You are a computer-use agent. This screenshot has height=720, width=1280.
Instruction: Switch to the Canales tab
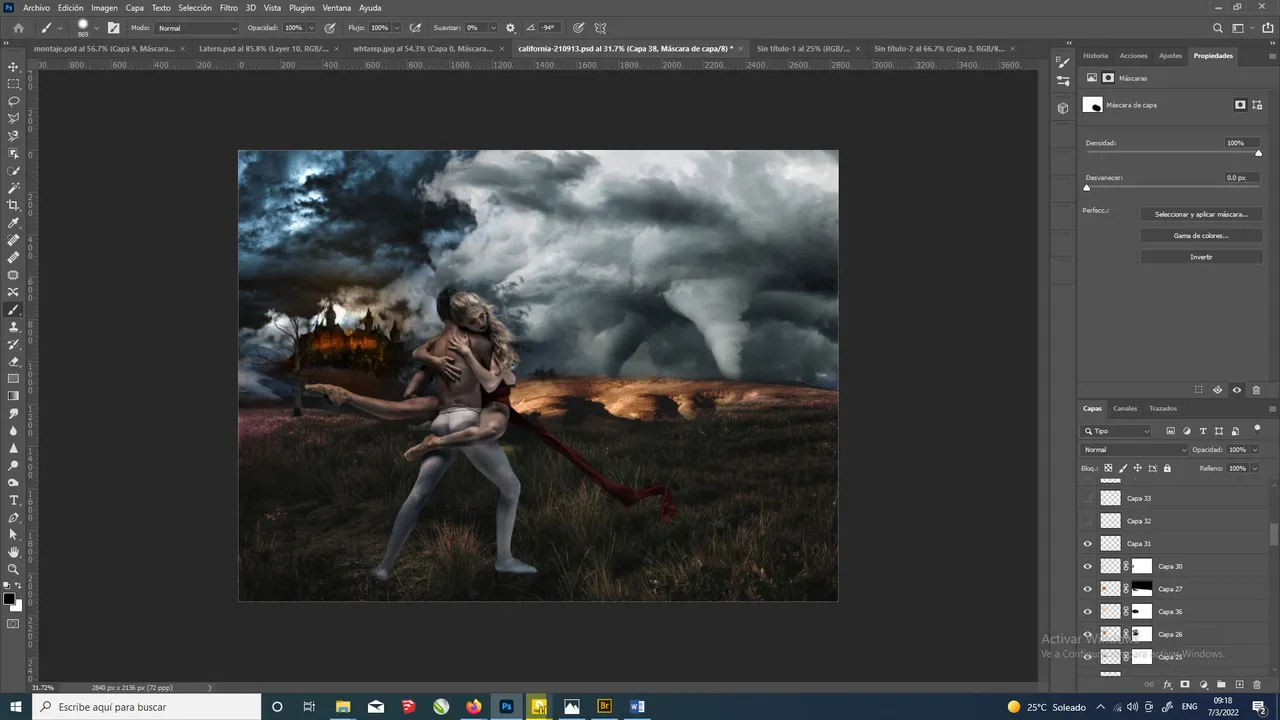pyautogui.click(x=1125, y=408)
